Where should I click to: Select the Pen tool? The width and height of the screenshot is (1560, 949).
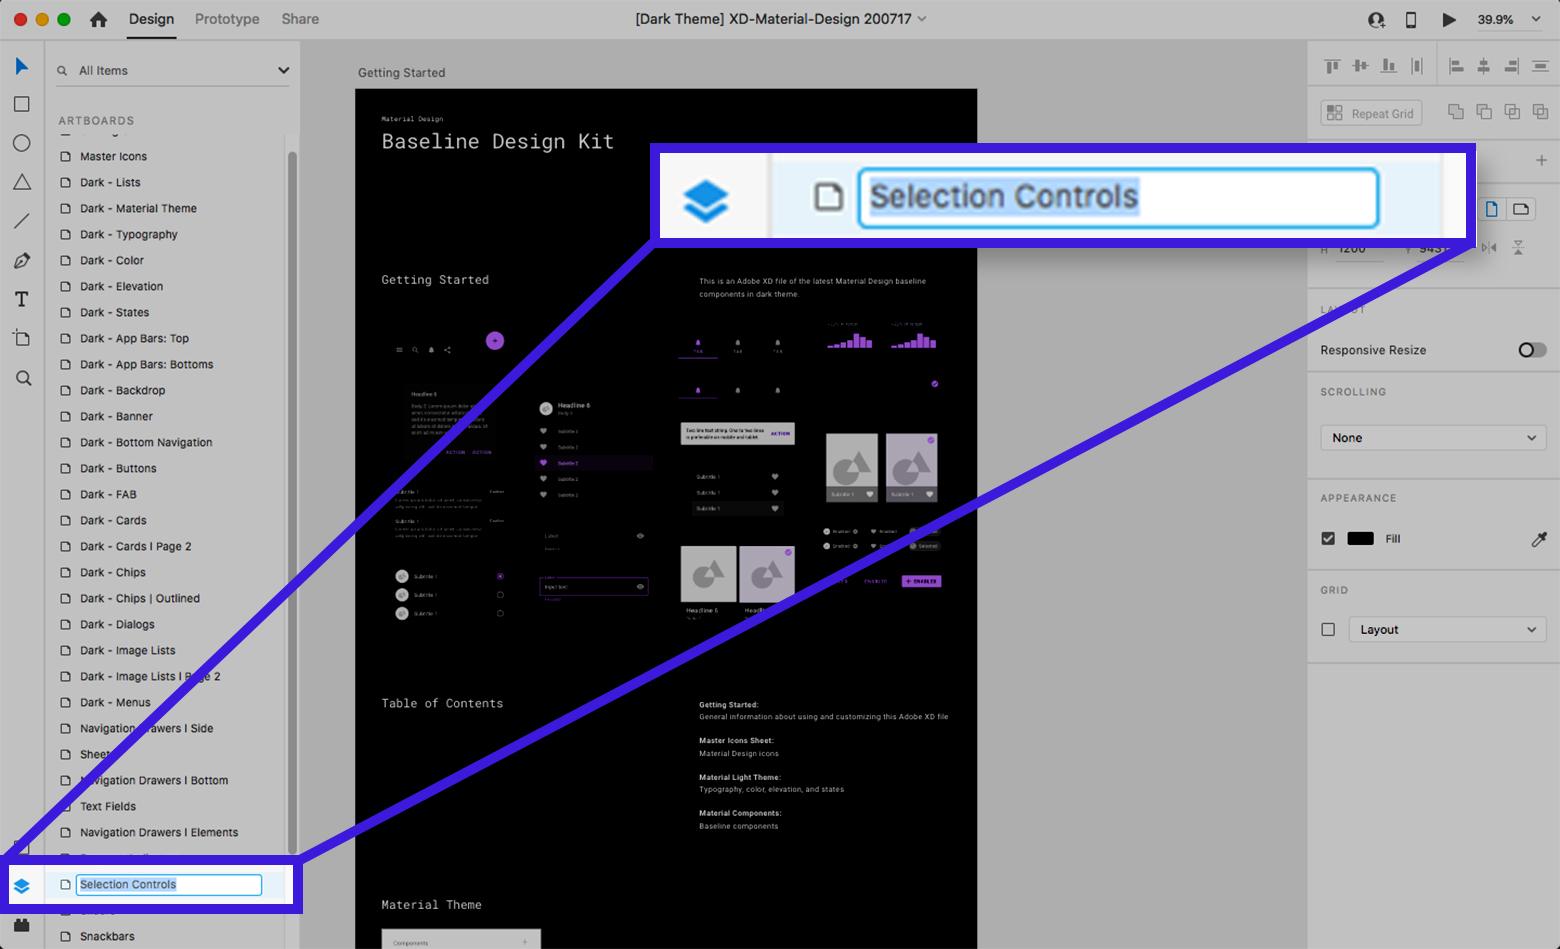(22, 260)
